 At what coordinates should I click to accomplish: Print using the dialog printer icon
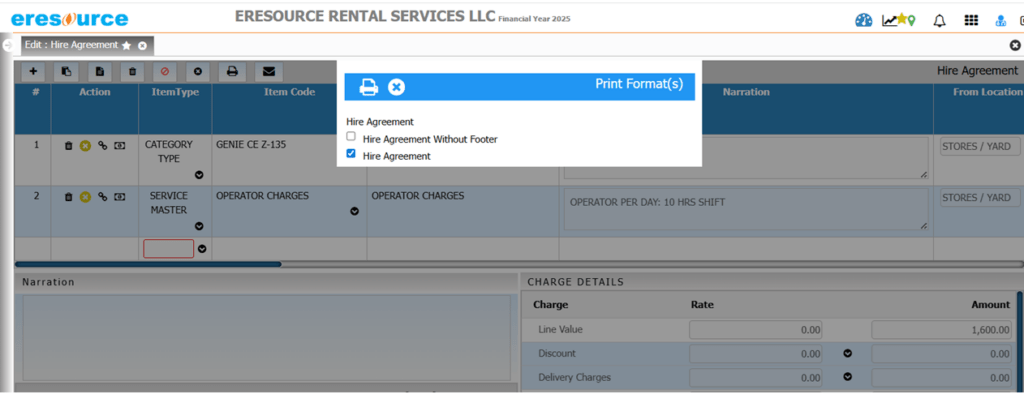point(369,87)
